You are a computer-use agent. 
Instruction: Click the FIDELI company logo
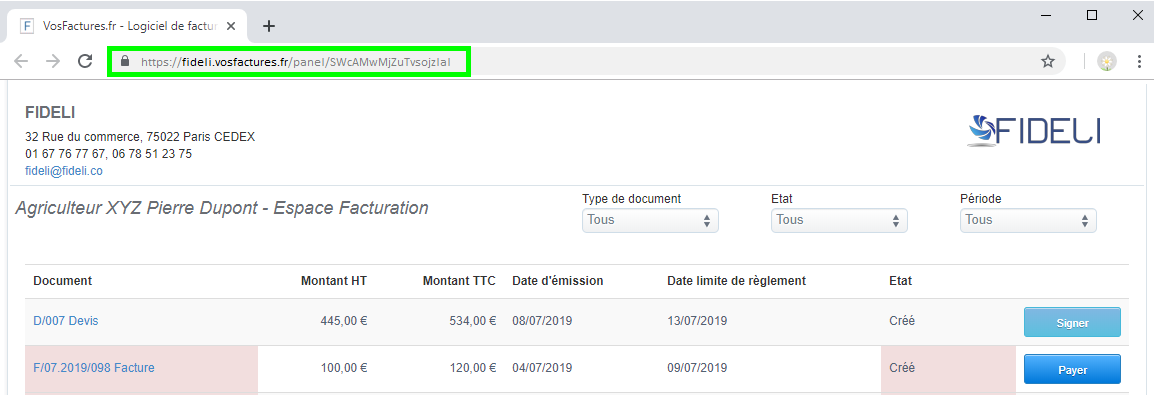click(x=1034, y=130)
